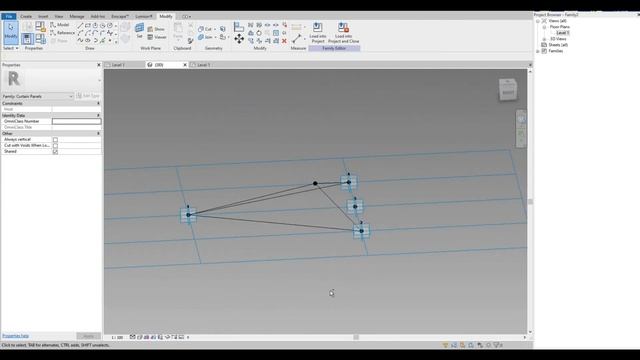This screenshot has width=640, height=360.
Task: Collapse Floor Plans in Project Browser
Action: click(x=544, y=27)
